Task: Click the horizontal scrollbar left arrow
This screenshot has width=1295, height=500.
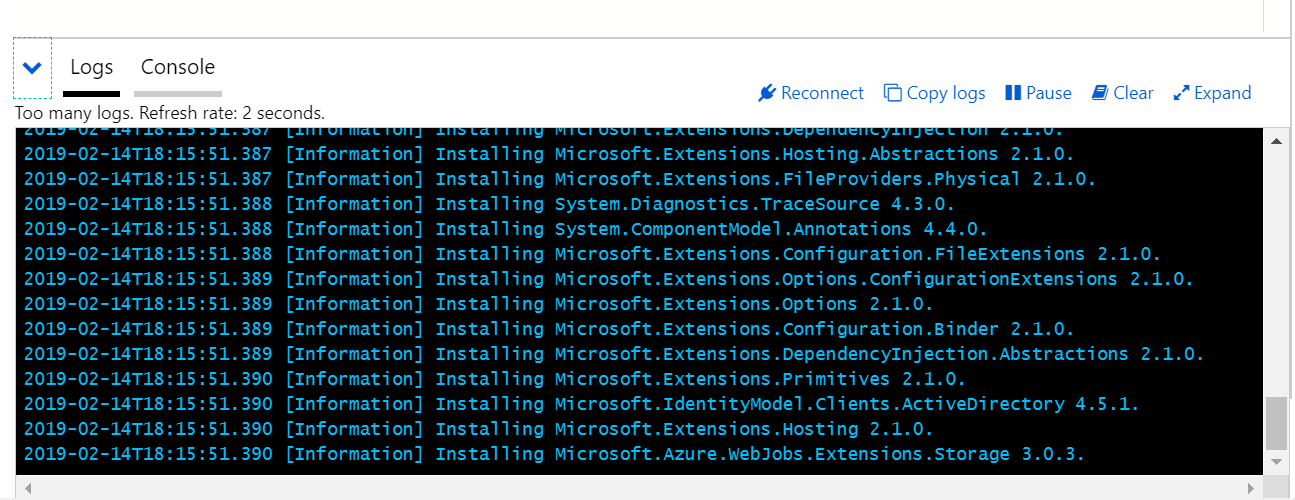Action: 27,488
